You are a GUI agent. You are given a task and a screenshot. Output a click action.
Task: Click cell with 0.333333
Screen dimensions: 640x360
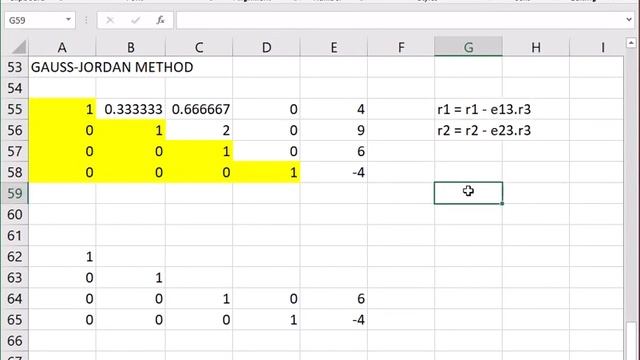coord(131,109)
